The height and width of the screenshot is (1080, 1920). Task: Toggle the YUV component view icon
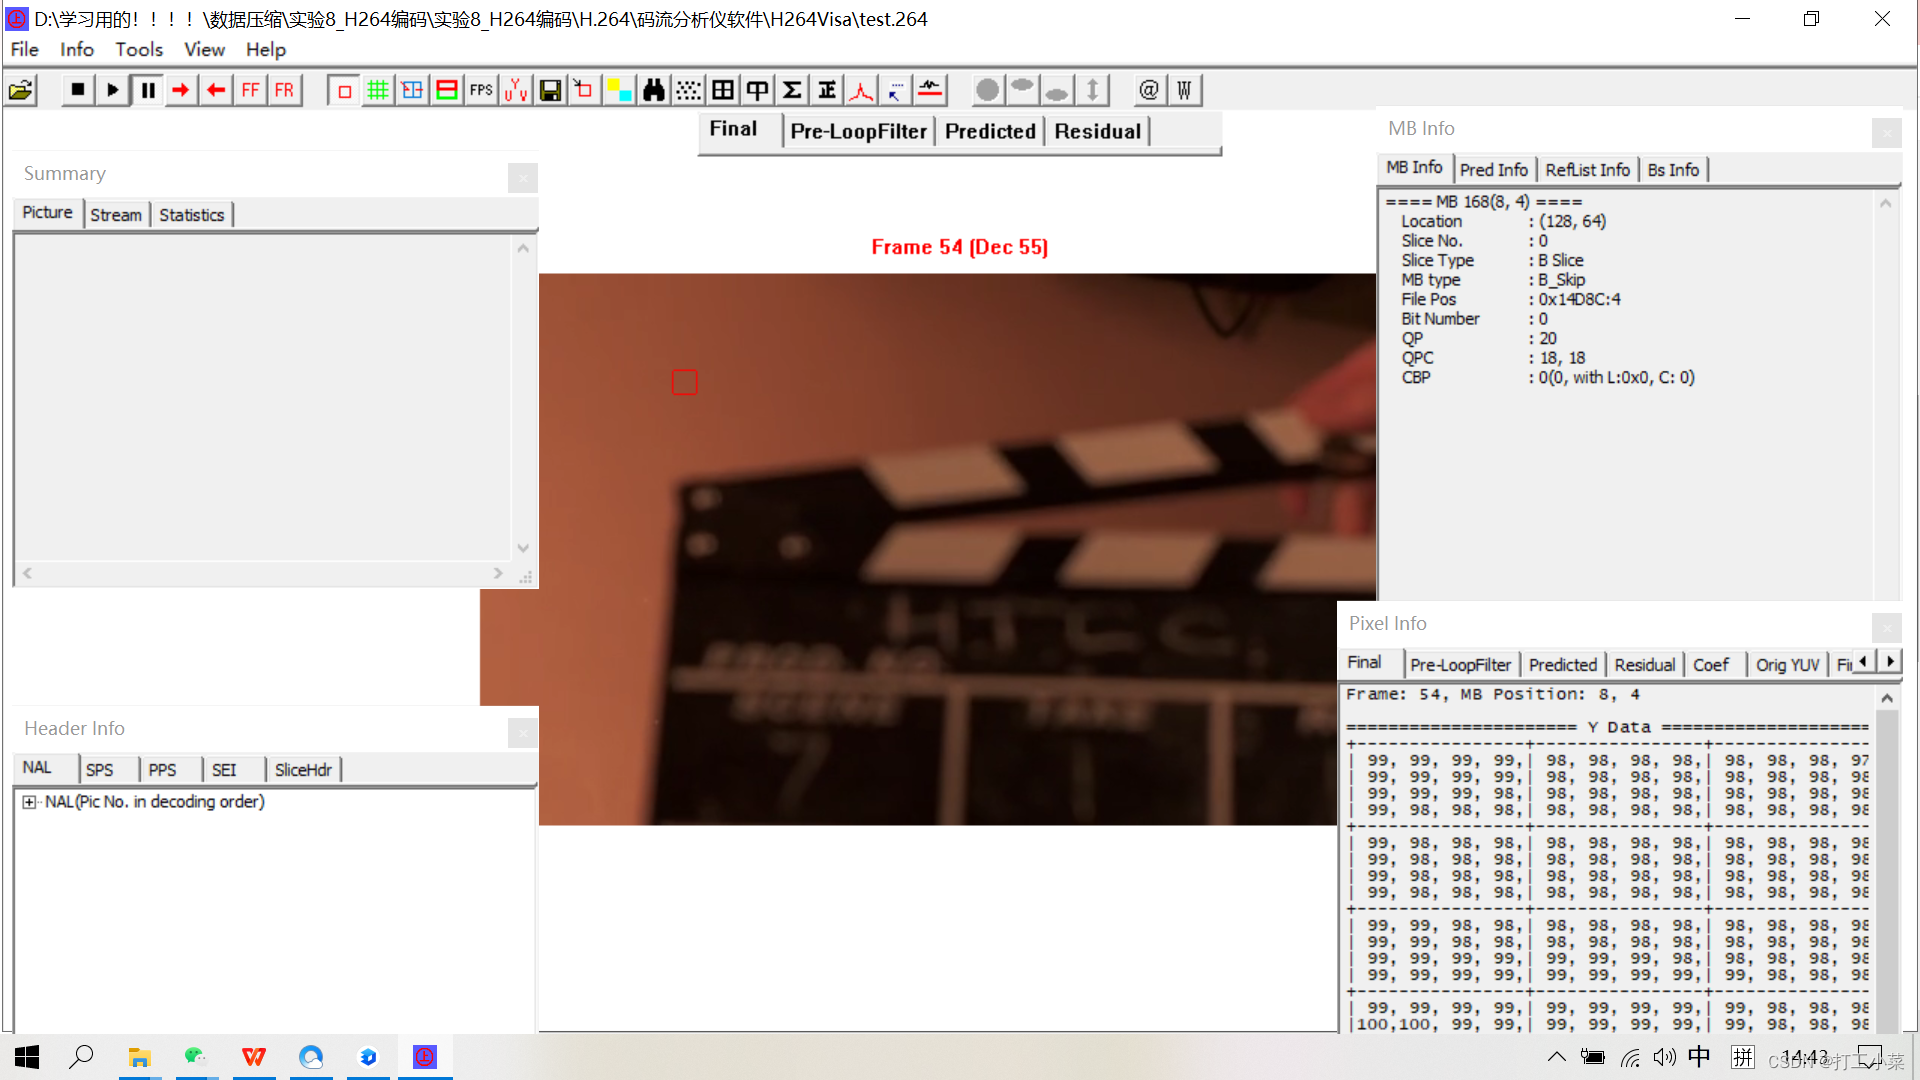[516, 91]
